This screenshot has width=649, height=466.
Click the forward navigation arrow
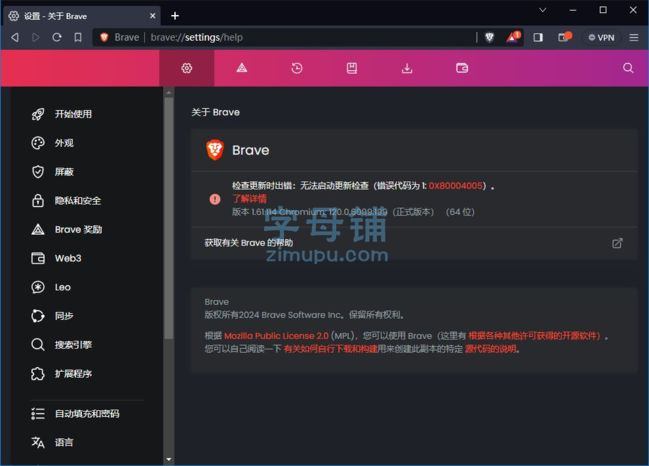[x=36, y=38]
